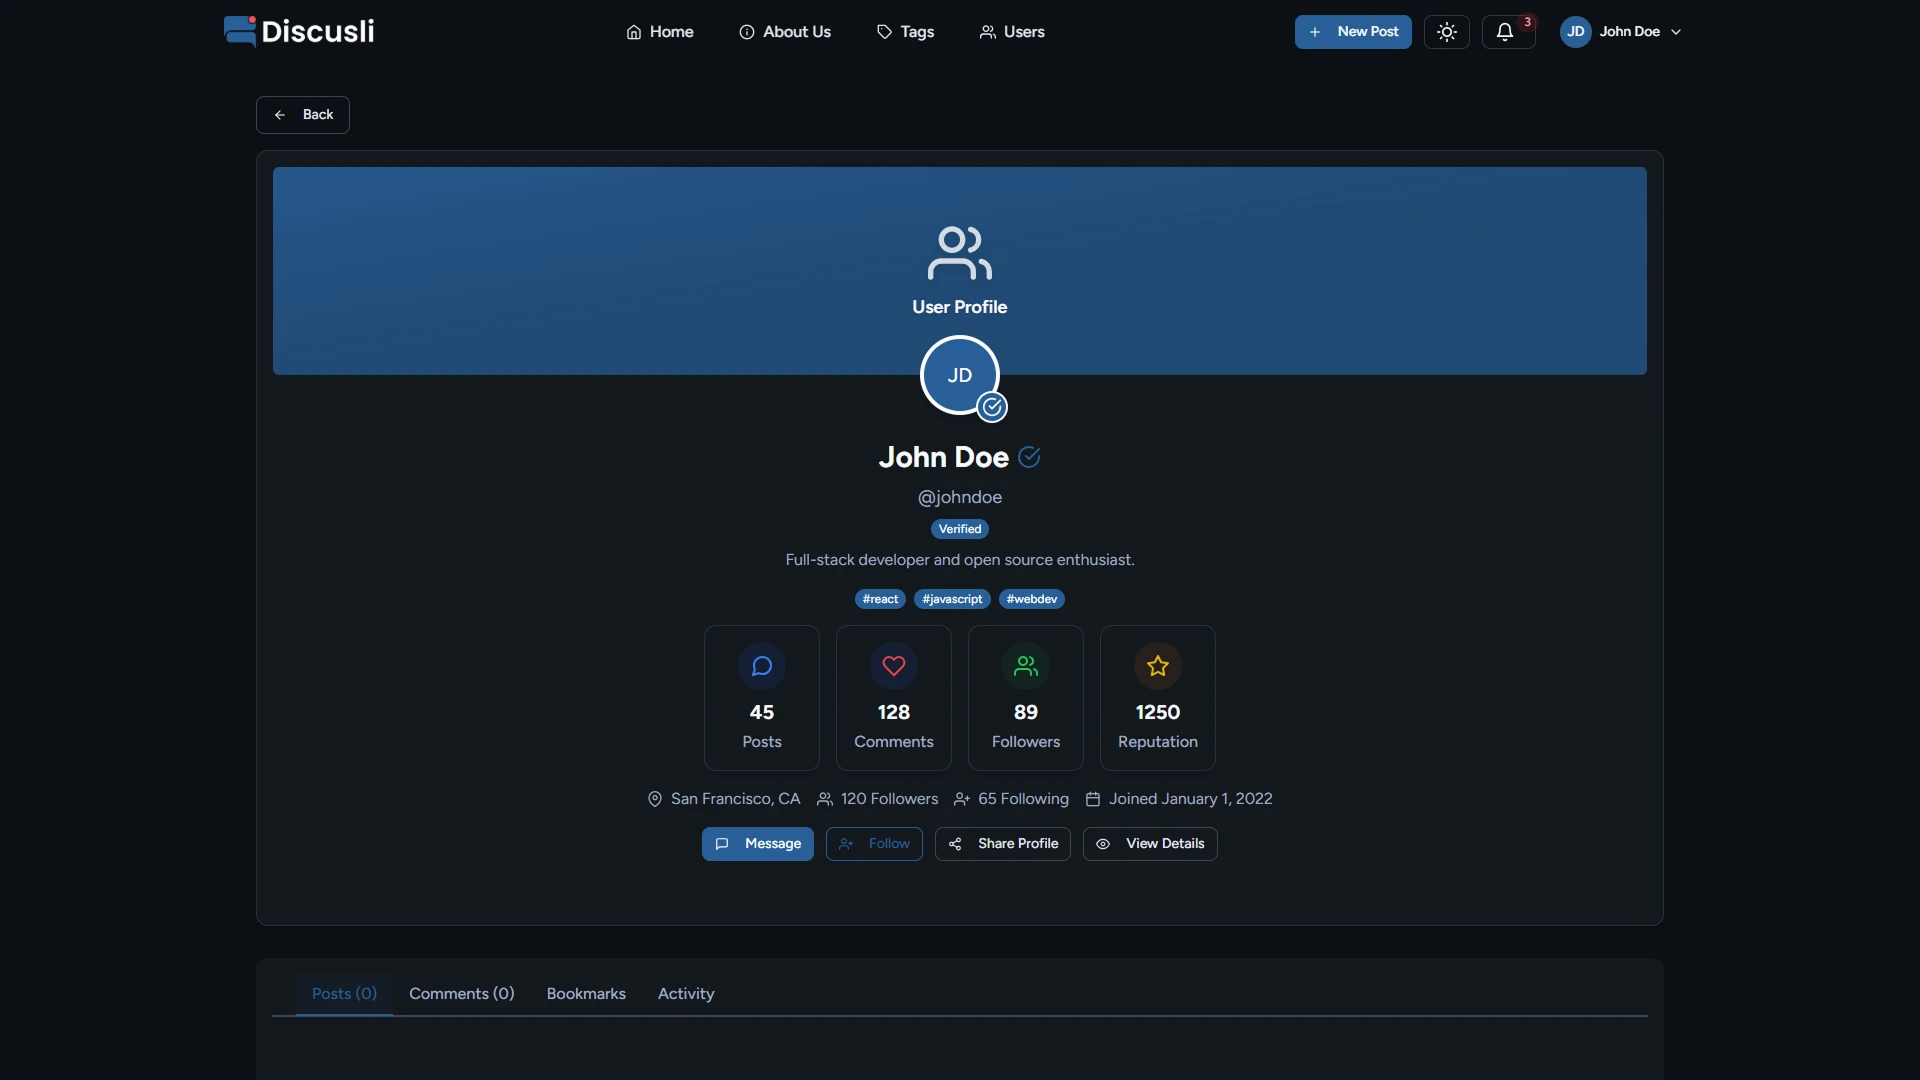Click the 45 Posts count
The height and width of the screenshot is (1080, 1920).
[x=762, y=712]
